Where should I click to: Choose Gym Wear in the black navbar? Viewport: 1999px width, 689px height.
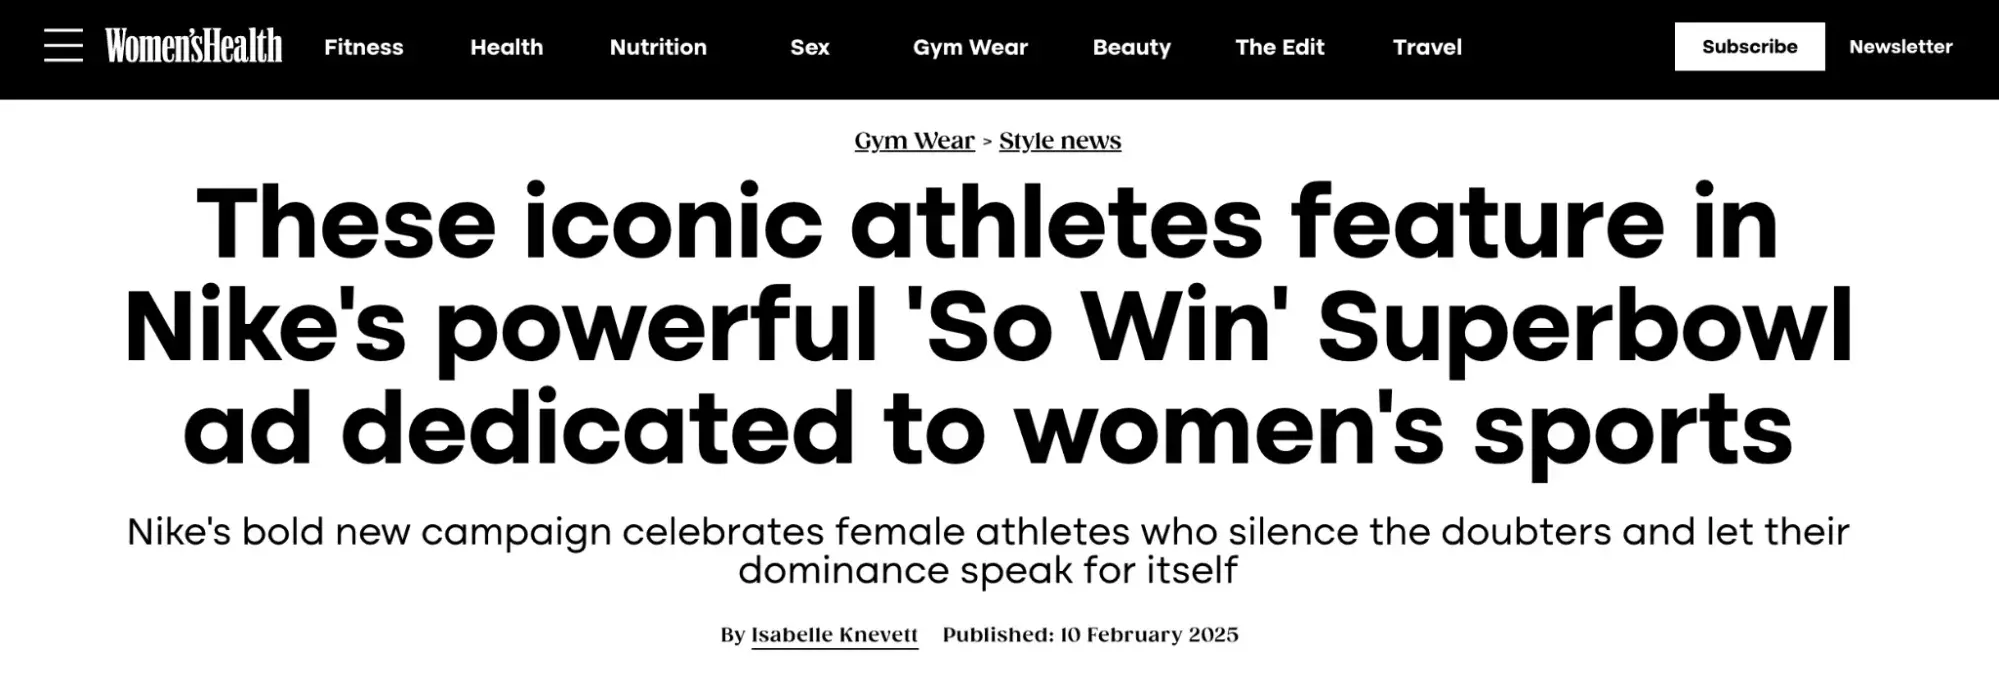tap(970, 47)
